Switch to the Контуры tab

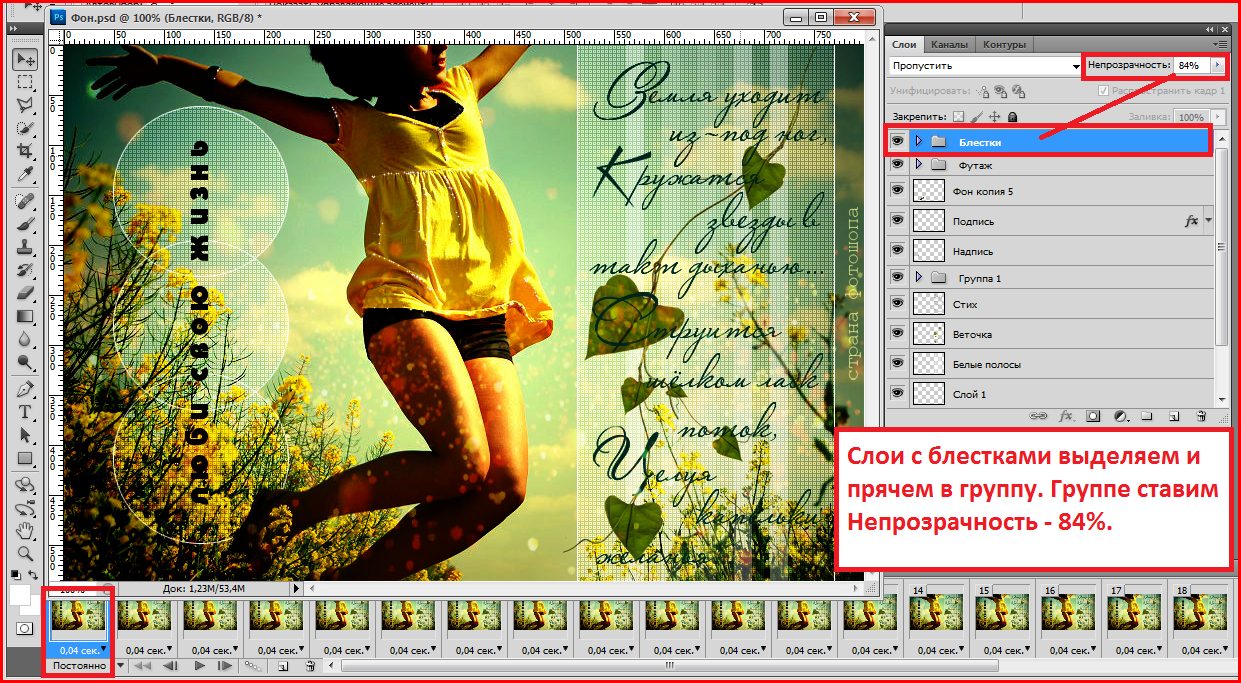(x=1004, y=45)
